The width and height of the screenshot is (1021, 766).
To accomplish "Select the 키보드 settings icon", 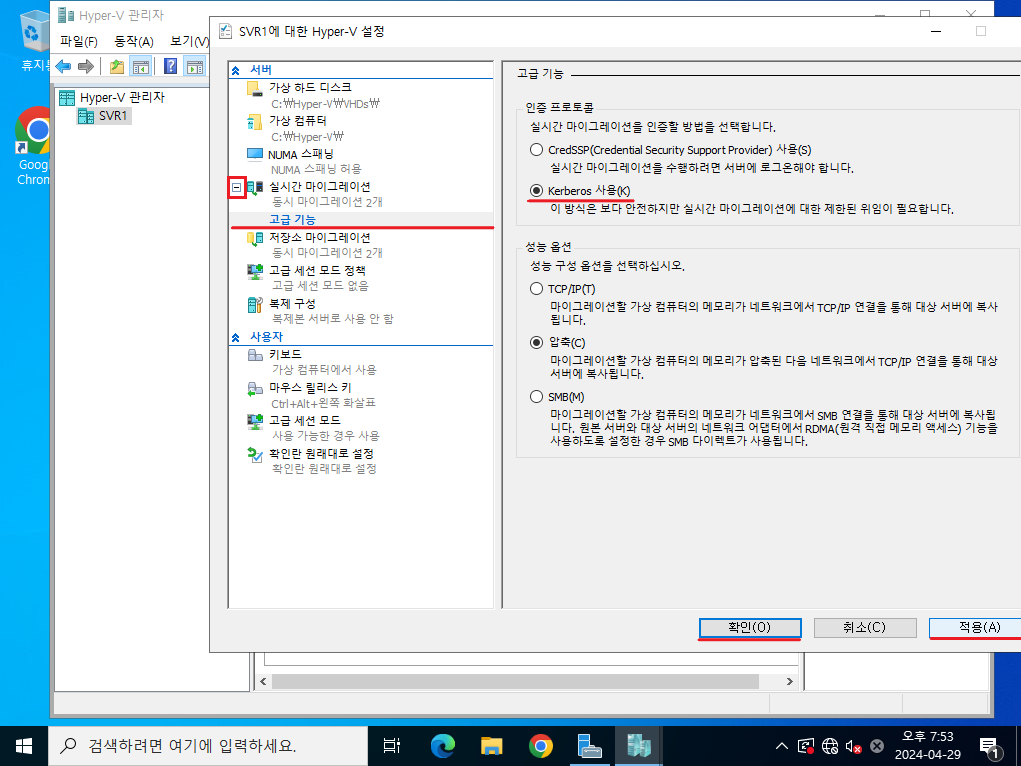I will (255, 355).
